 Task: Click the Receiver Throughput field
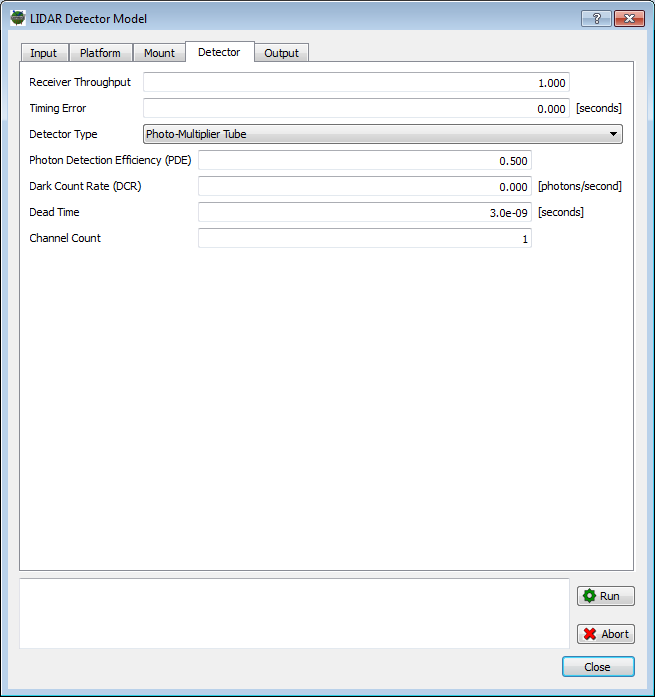[356, 82]
